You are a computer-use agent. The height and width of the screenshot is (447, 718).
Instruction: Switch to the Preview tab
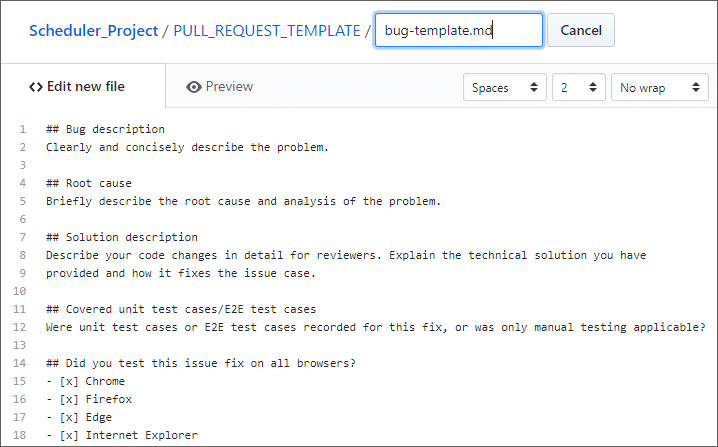pyautogui.click(x=219, y=87)
